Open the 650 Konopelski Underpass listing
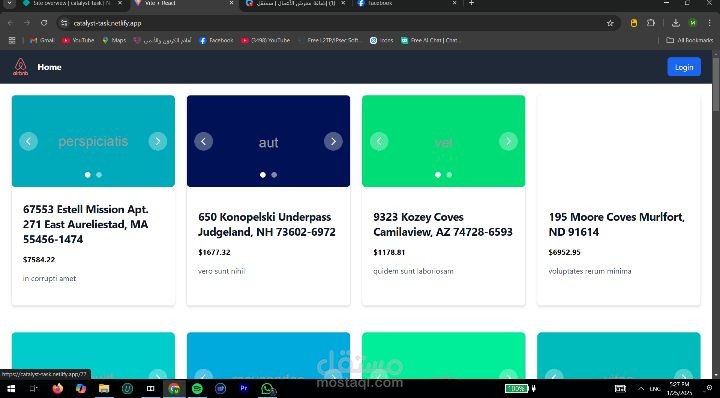This screenshot has height=398, width=720. pos(267,224)
